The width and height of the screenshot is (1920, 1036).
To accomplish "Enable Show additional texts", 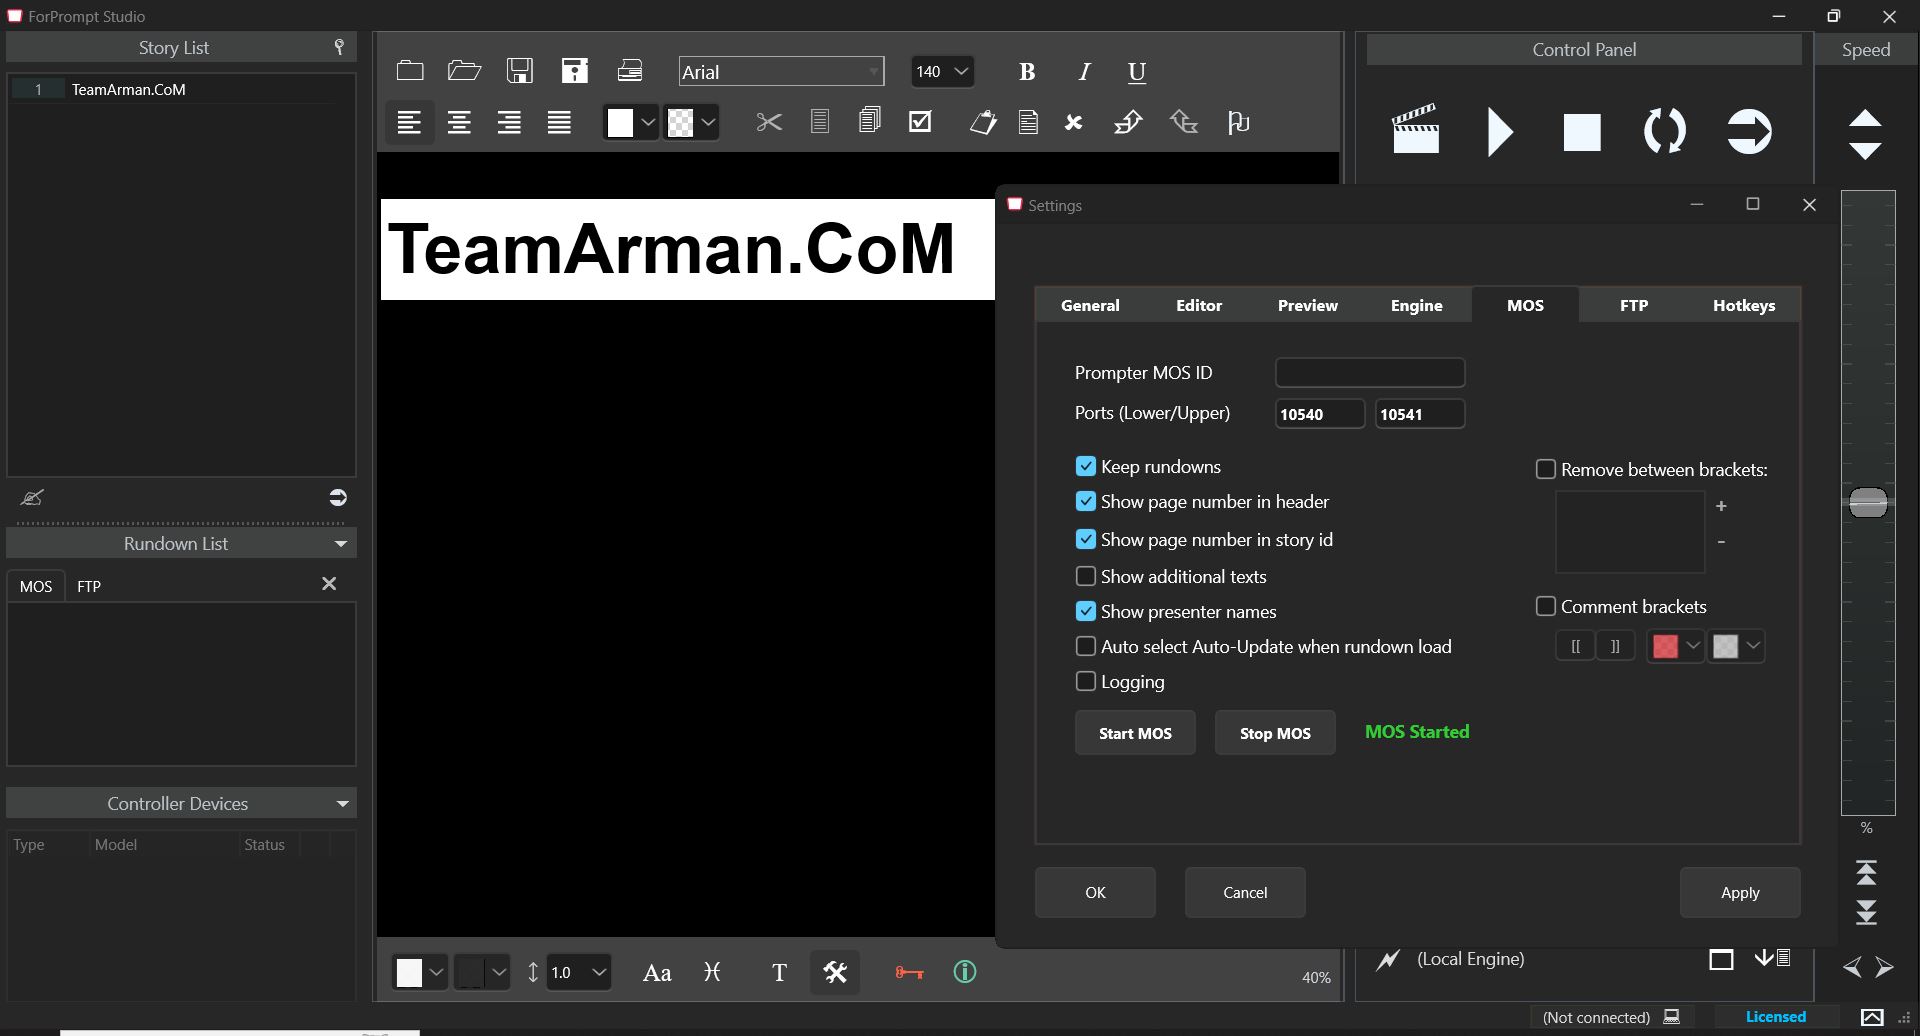I will 1086,576.
